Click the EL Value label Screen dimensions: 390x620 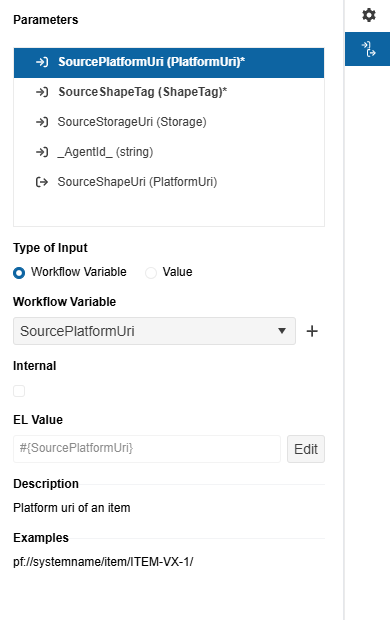pyautogui.click(x=38, y=420)
